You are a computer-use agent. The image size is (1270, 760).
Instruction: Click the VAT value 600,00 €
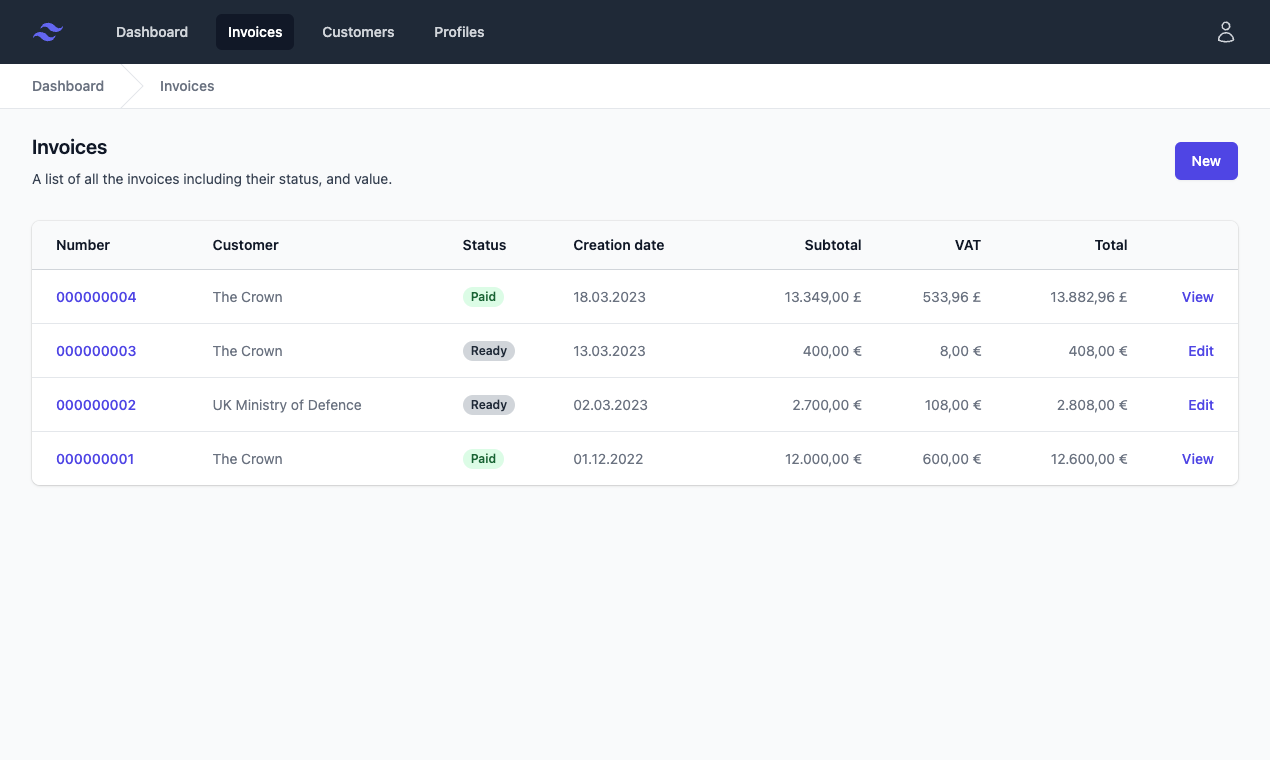(952, 459)
